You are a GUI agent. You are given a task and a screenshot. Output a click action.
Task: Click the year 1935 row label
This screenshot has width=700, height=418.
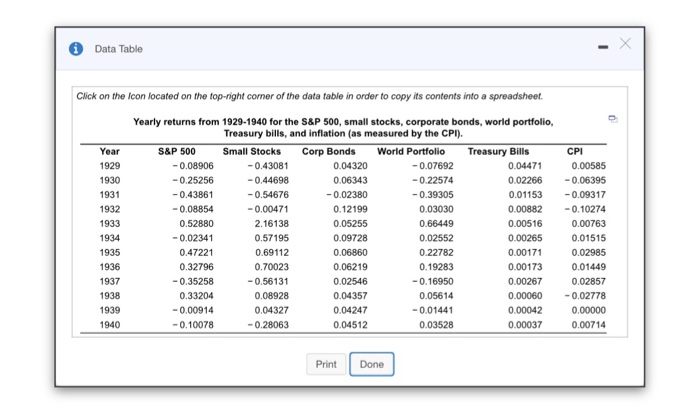pyautogui.click(x=110, y=252)
